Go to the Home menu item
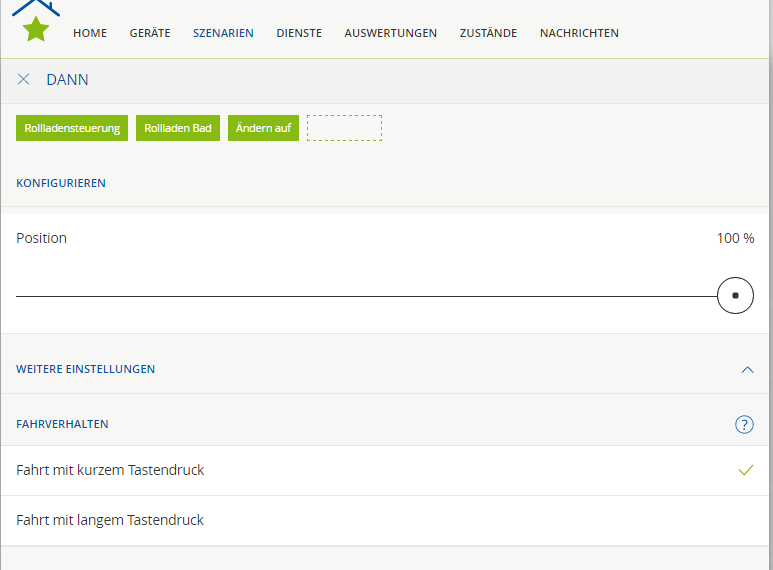 [x=90, y=33]
